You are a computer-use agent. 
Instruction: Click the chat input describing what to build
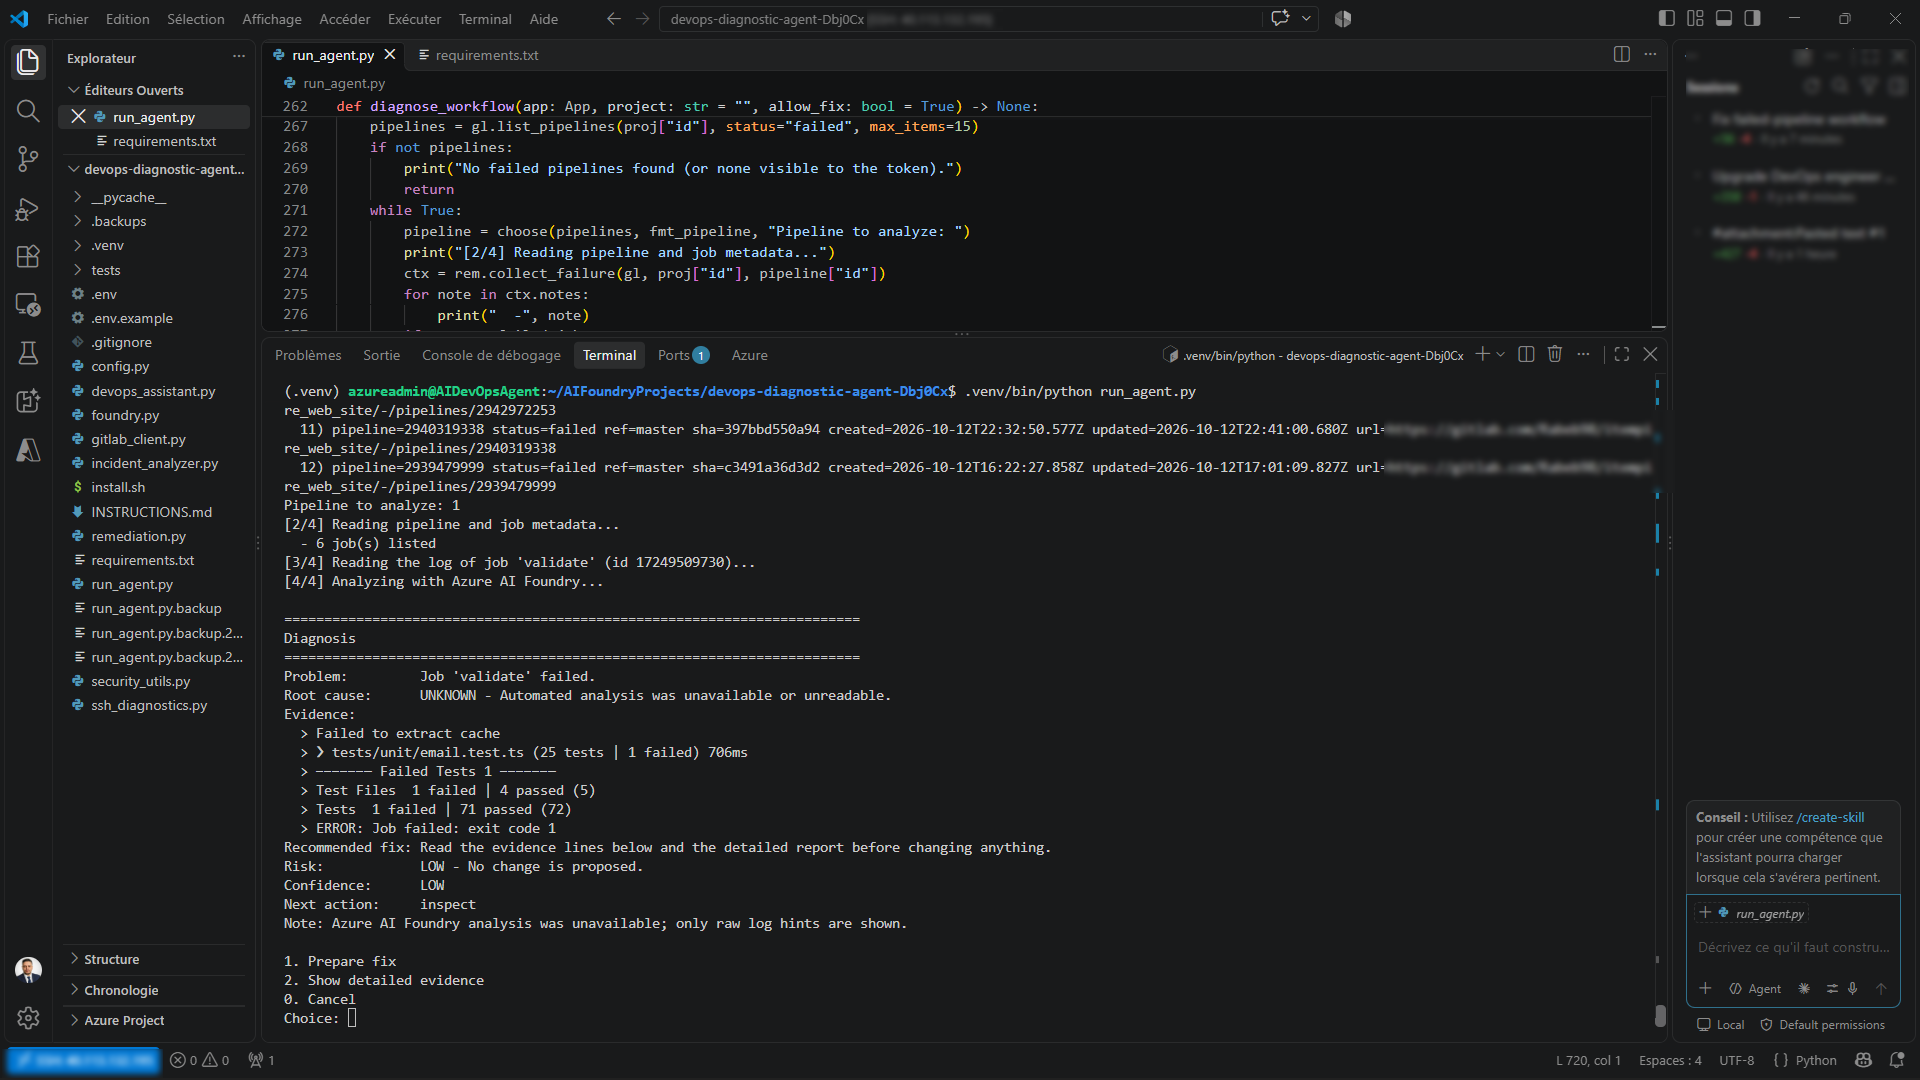tap(1793, 947)
